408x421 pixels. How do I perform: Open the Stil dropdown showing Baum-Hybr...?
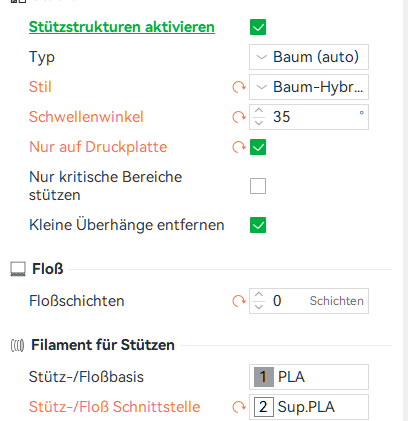309,87
